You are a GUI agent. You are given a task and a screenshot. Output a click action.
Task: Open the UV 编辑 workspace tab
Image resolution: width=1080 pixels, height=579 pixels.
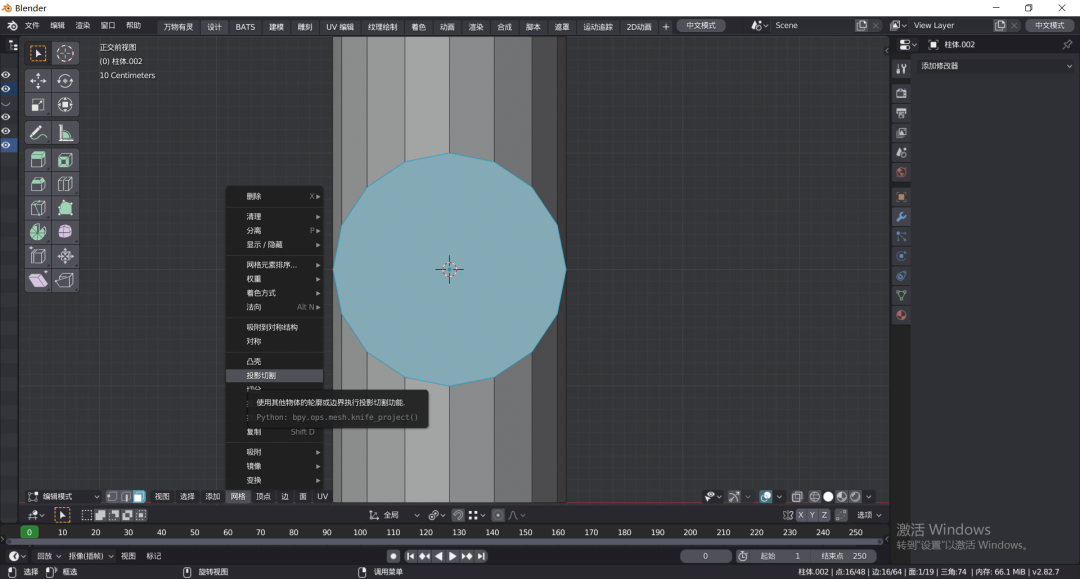340,27
